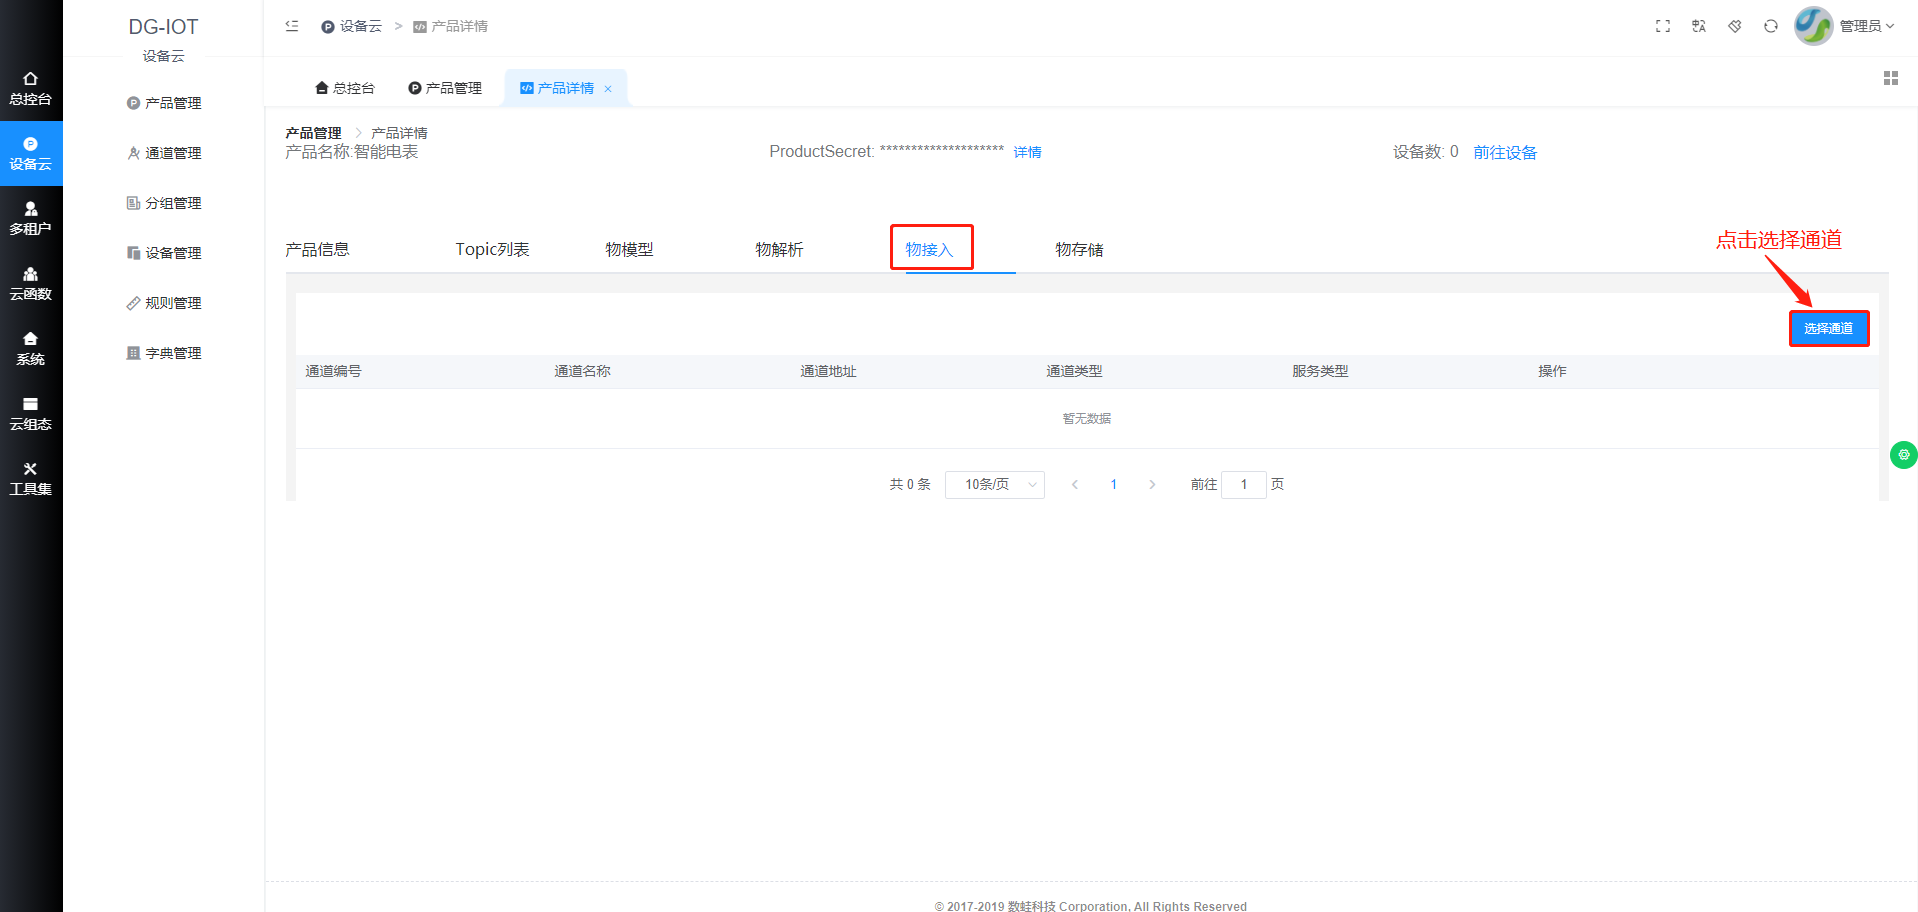Switch to the Topic列表 tab
The width and height of the screenshot is (1918, 912).
(492, 249)
